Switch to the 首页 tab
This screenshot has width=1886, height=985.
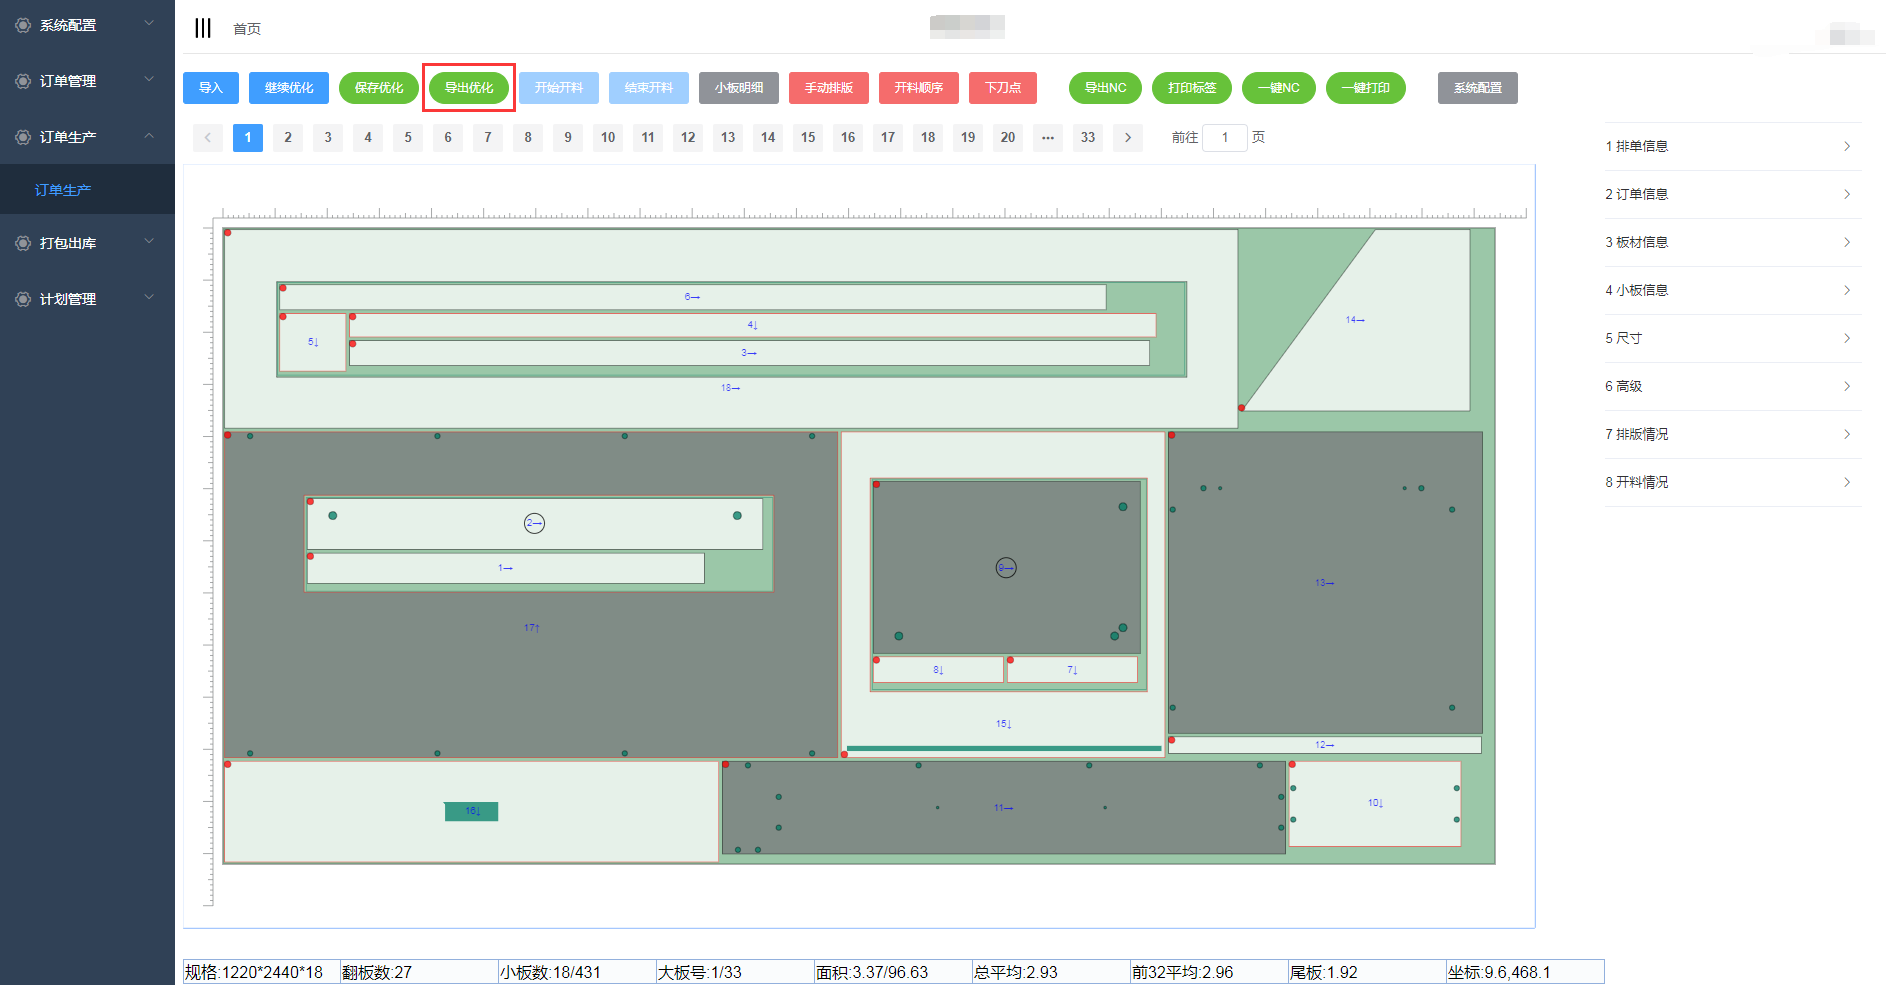click(x=247, y=29)
